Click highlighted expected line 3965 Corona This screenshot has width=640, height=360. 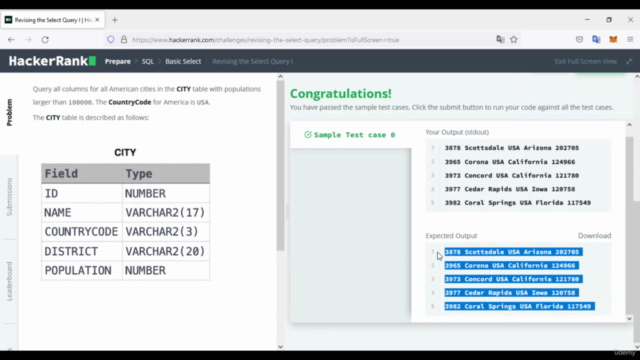coord(511,265)
